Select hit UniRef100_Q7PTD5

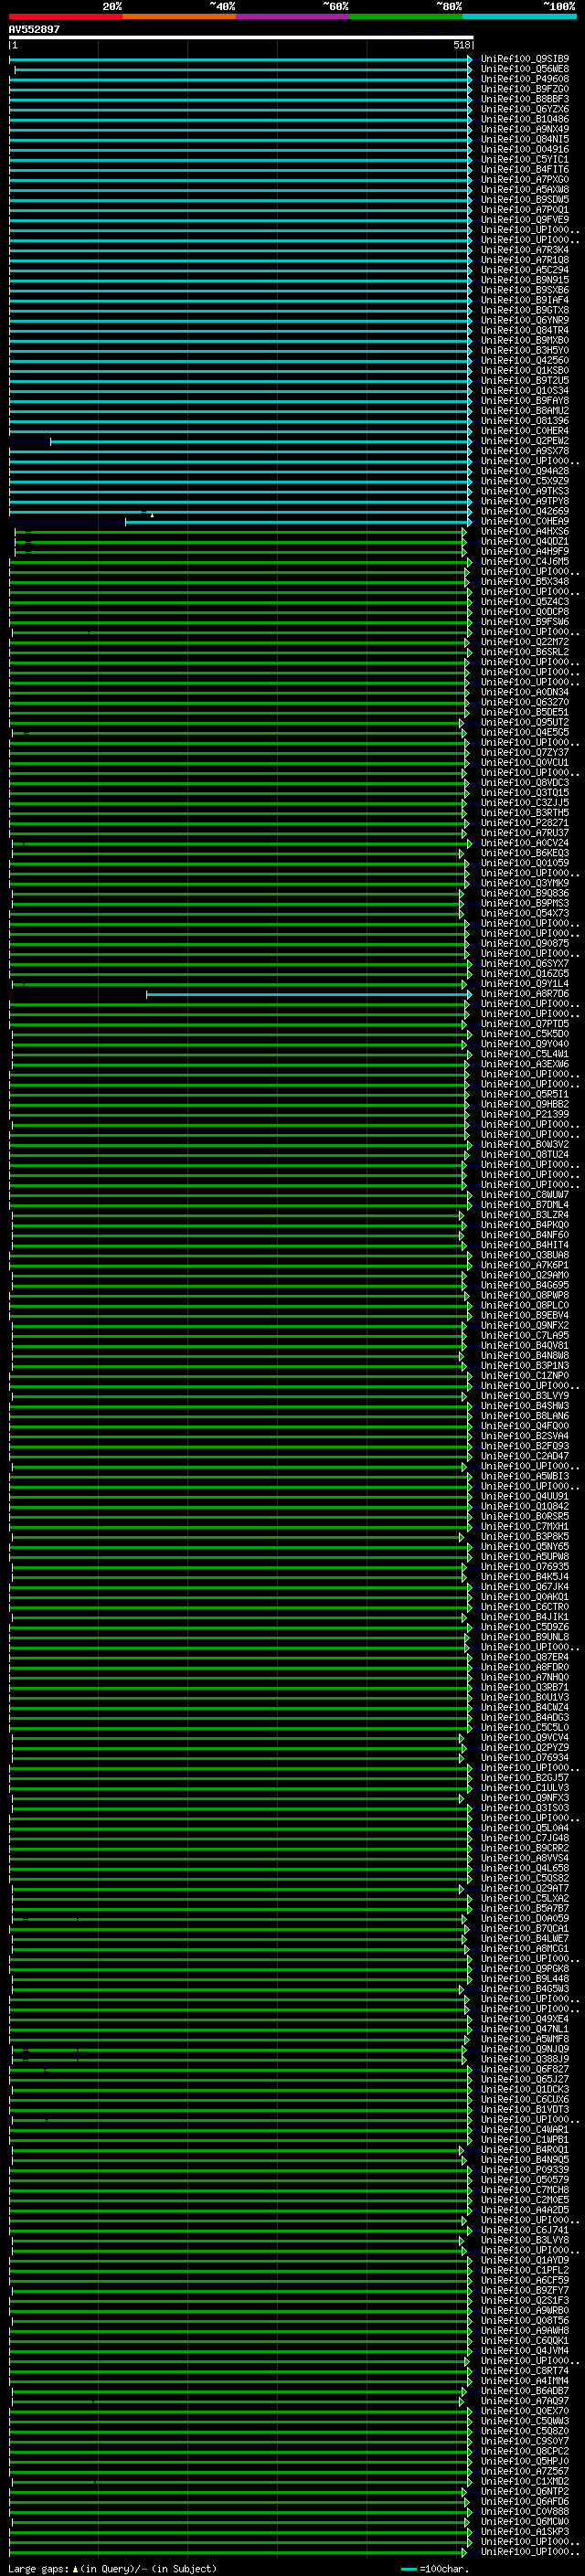525,1024
